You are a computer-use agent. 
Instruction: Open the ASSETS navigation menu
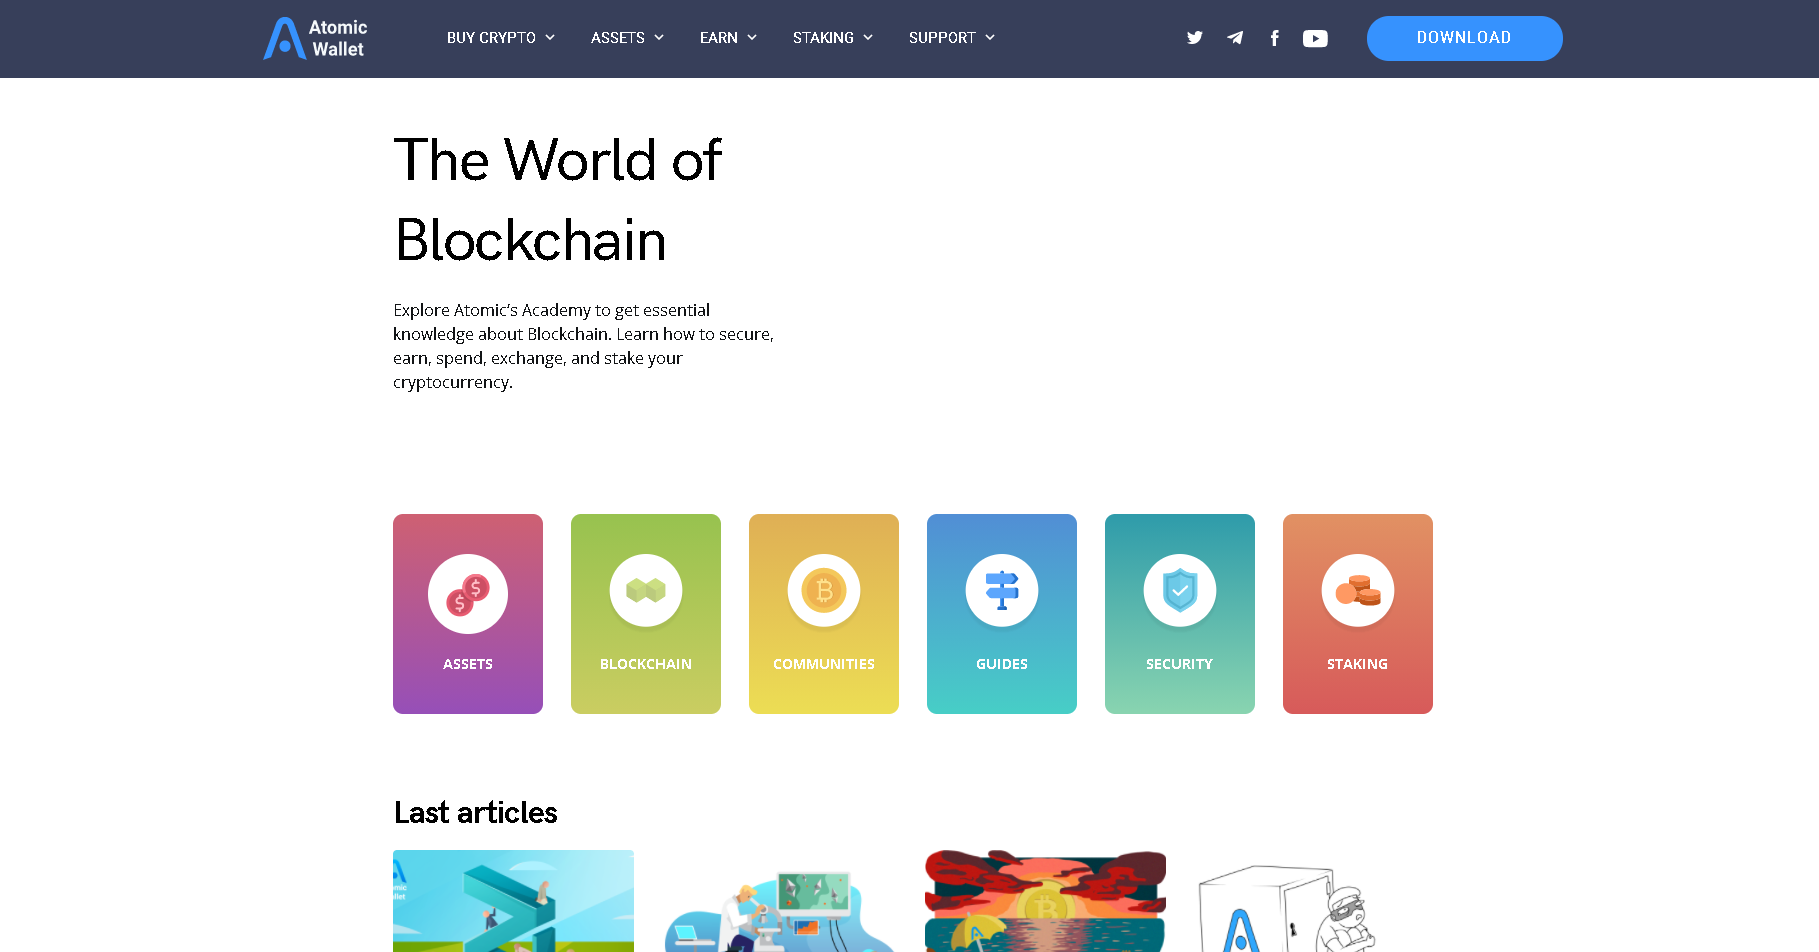617,38
